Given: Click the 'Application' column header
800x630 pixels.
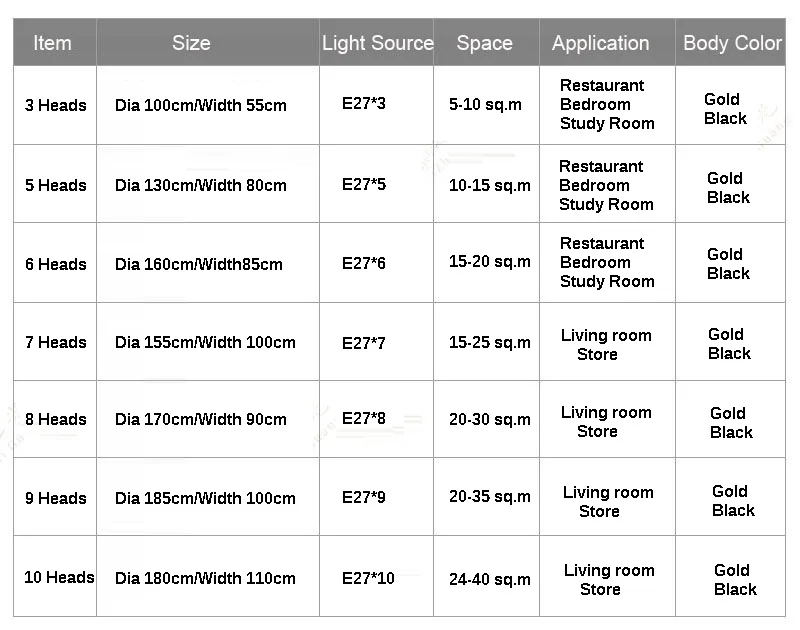Looking at the screenshot, I should pyautogui.click(x=607, y=42).
